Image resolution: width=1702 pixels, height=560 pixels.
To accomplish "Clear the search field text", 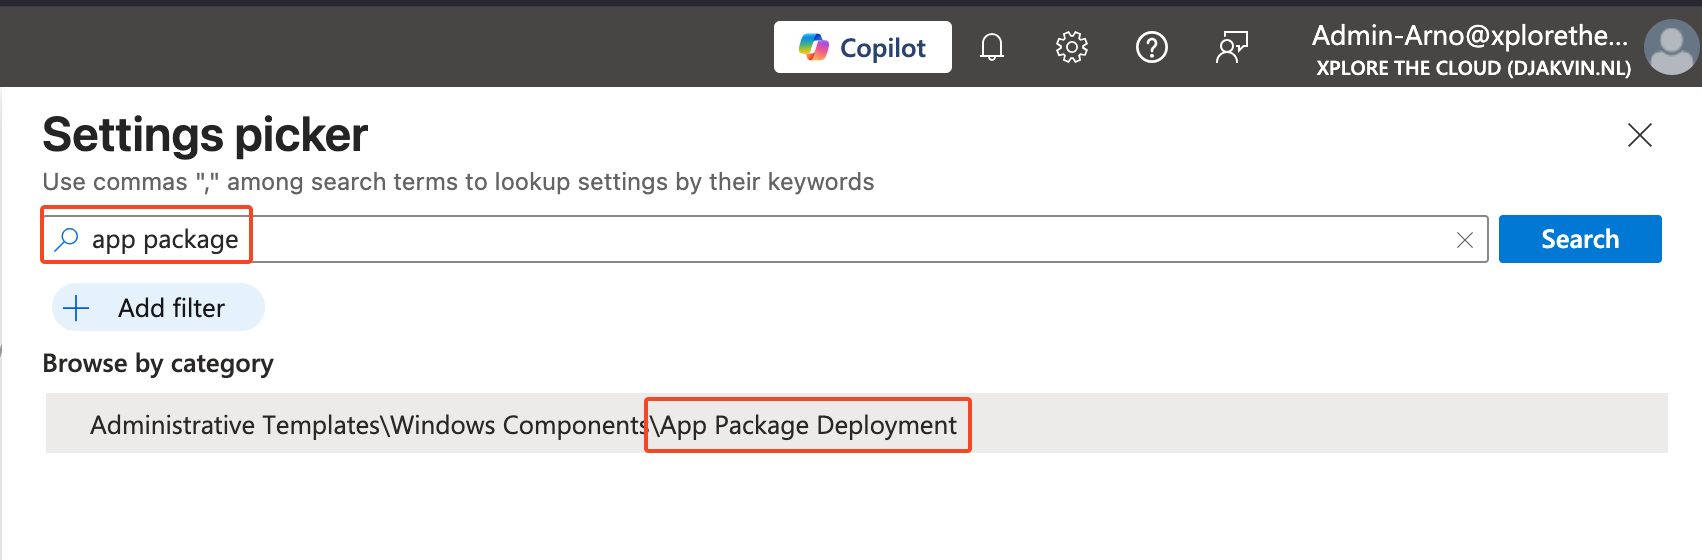I will coord(1464,240).
